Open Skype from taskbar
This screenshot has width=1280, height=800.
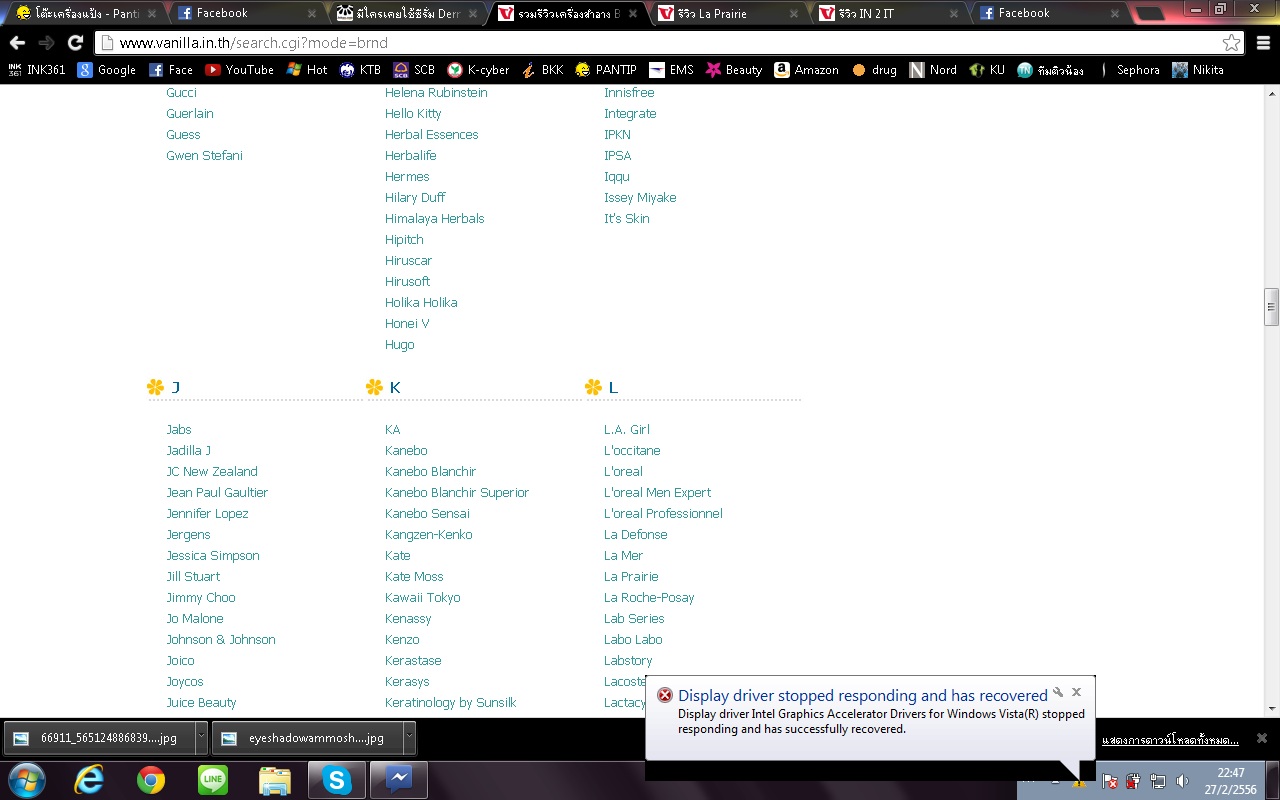click(337, 780)
